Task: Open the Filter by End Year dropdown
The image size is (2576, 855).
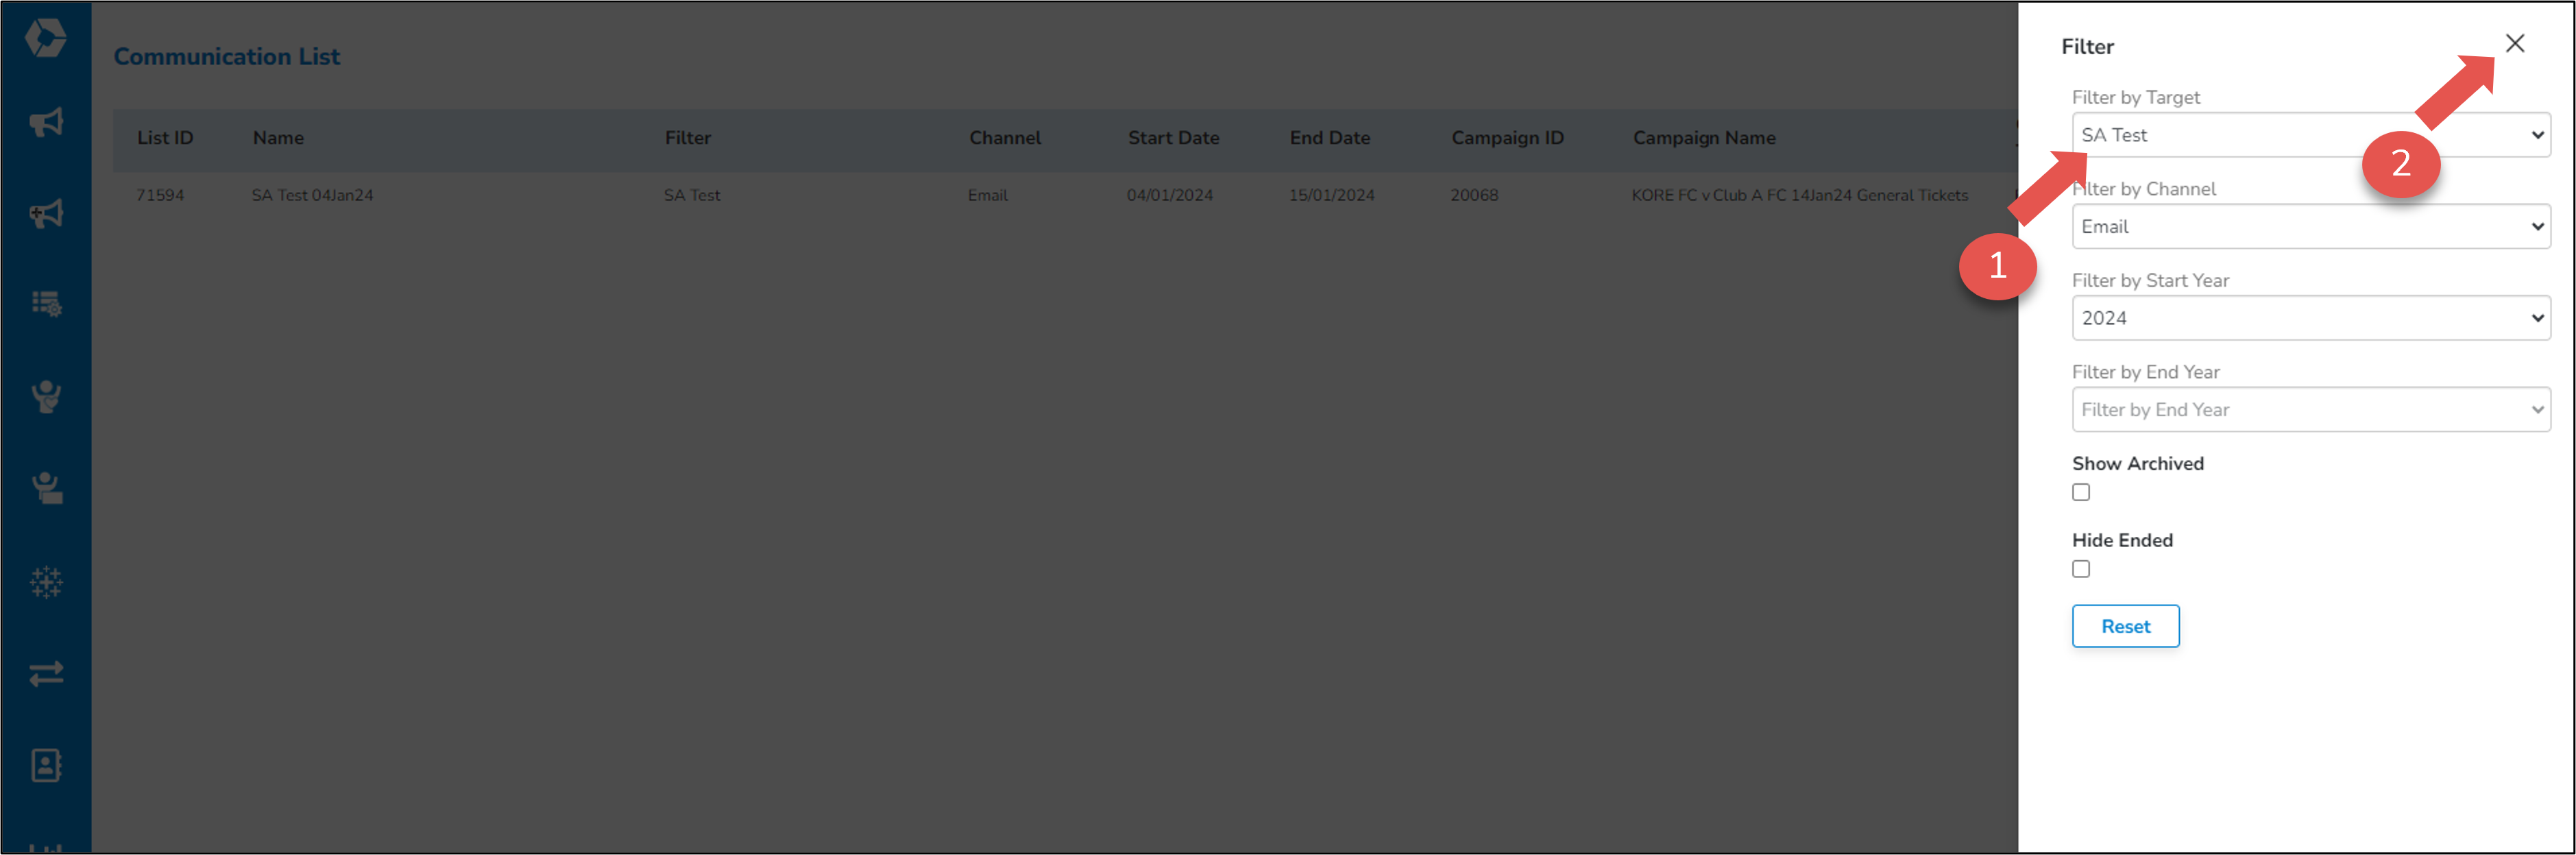Action: 2310,410
